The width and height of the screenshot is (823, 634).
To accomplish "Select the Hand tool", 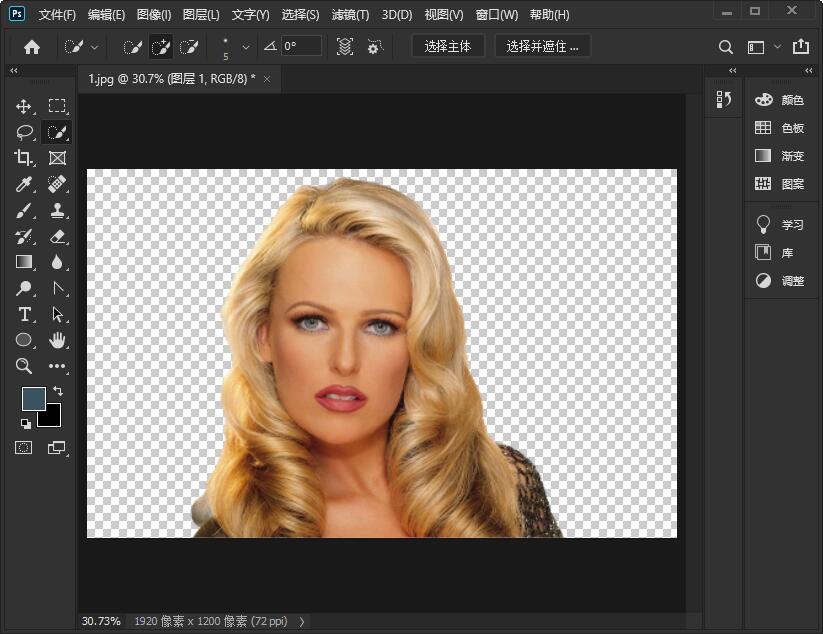I will [57, 340].
